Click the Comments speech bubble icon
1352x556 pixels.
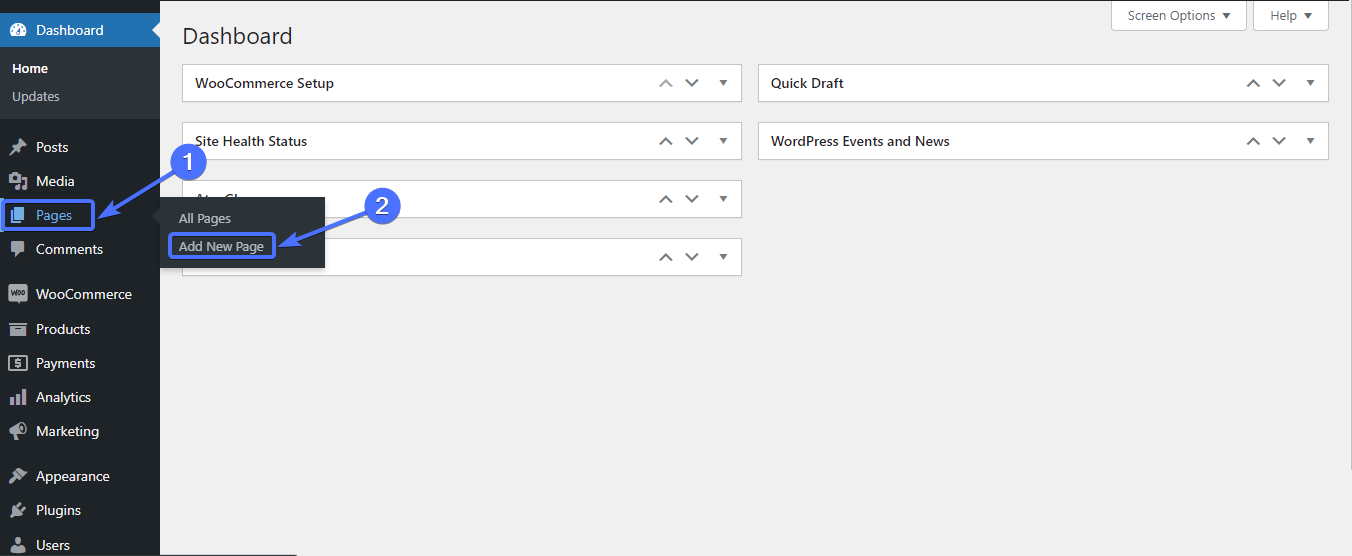(18, 249)
